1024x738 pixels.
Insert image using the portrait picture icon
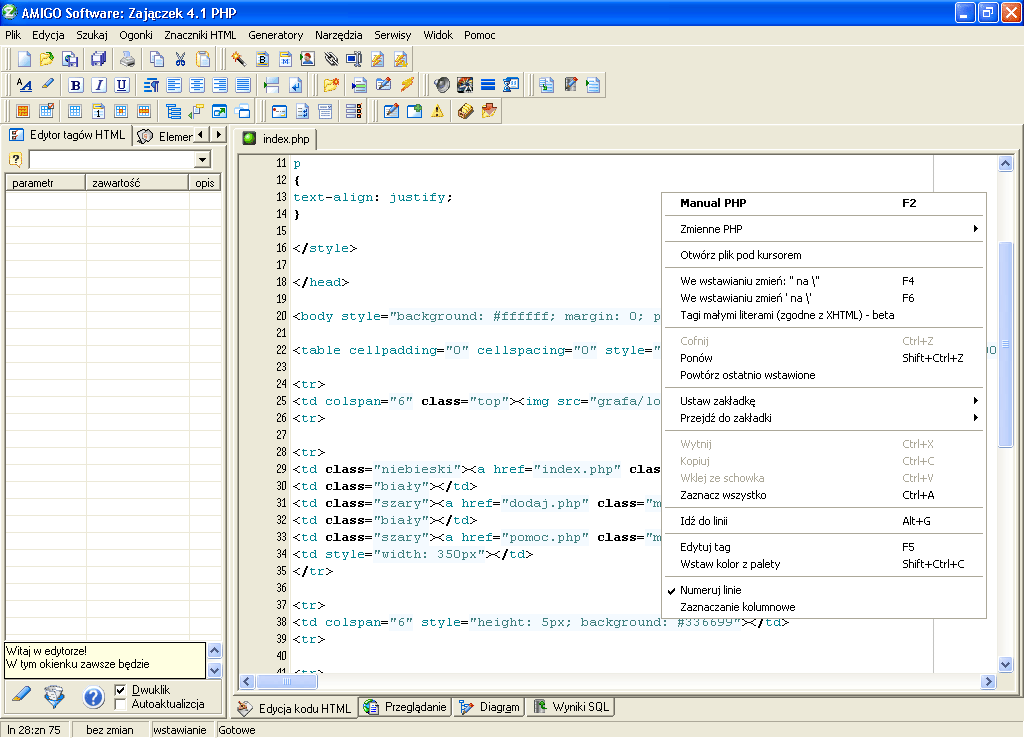(x=307, y=59)
